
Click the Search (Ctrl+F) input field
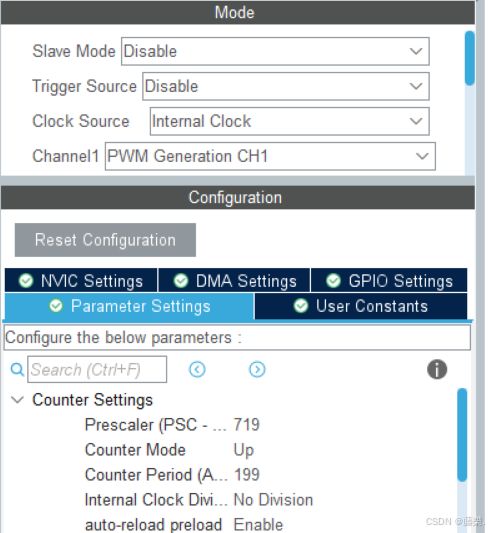click(97, 369)
